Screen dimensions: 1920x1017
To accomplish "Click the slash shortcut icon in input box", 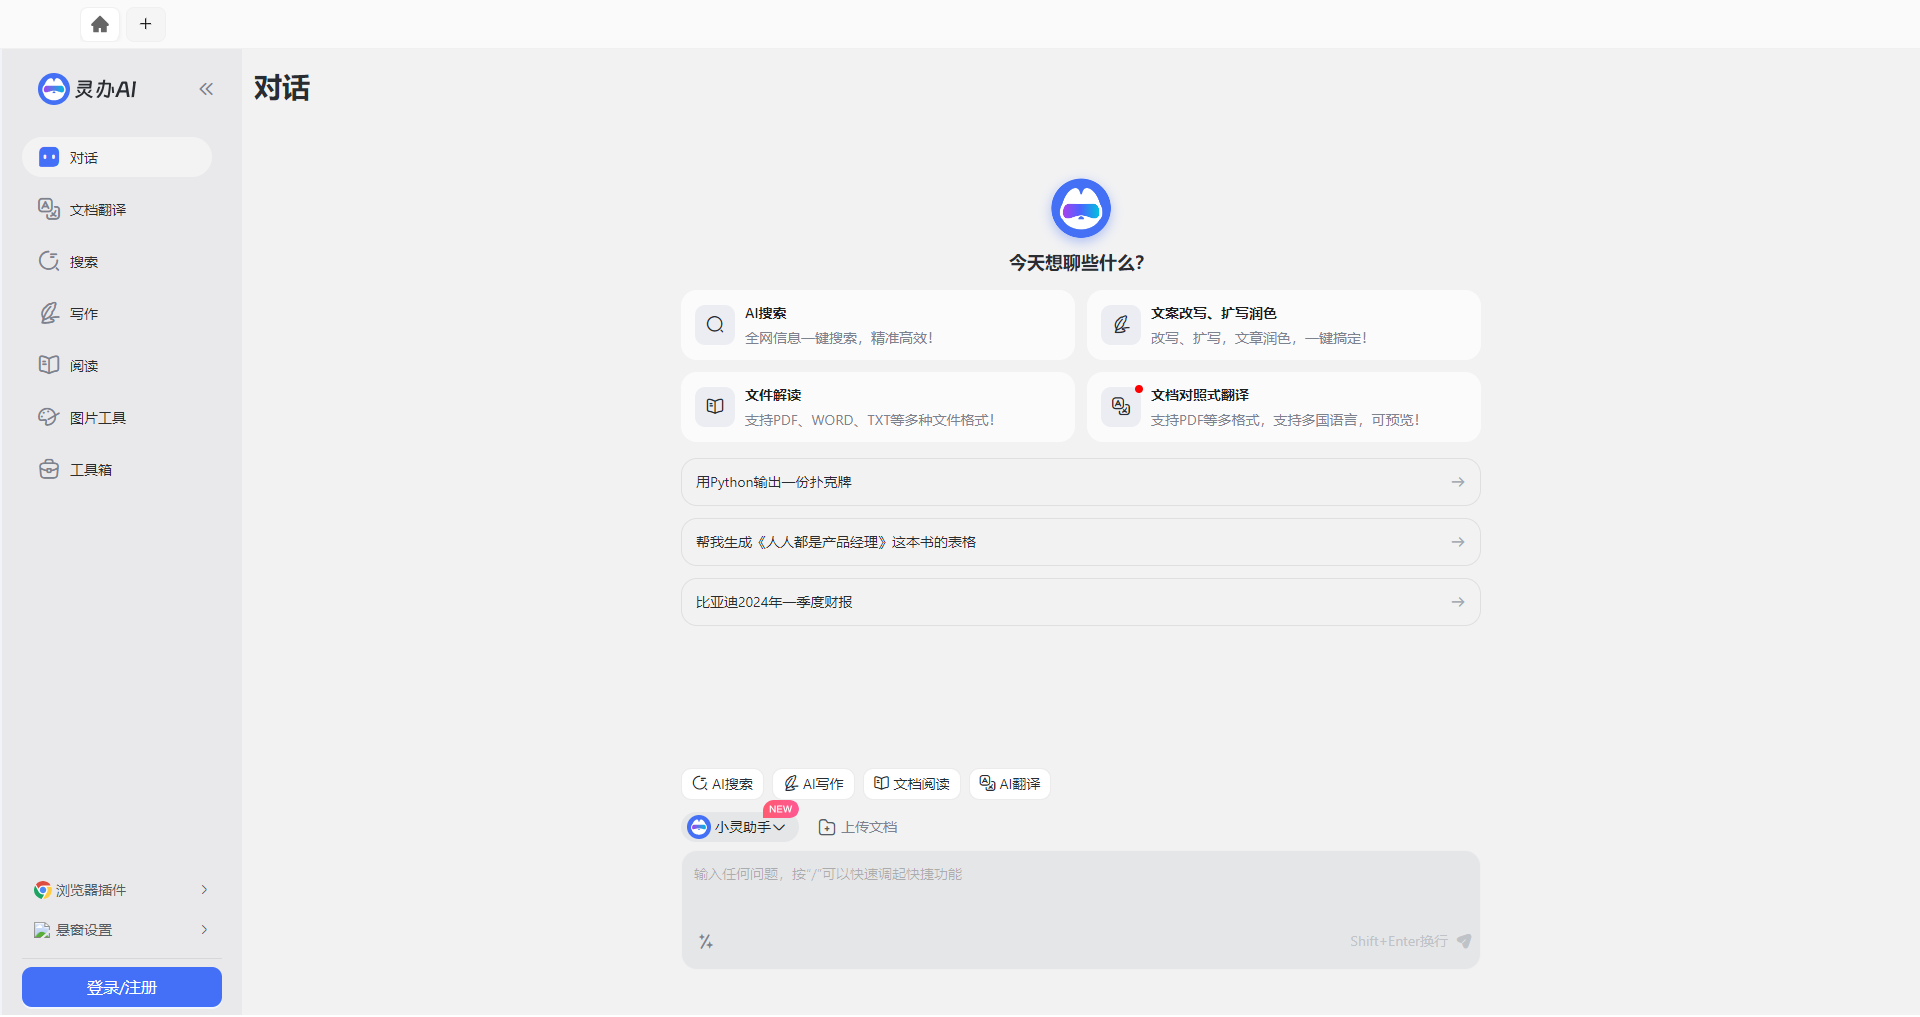I will [x=706, y=942].
